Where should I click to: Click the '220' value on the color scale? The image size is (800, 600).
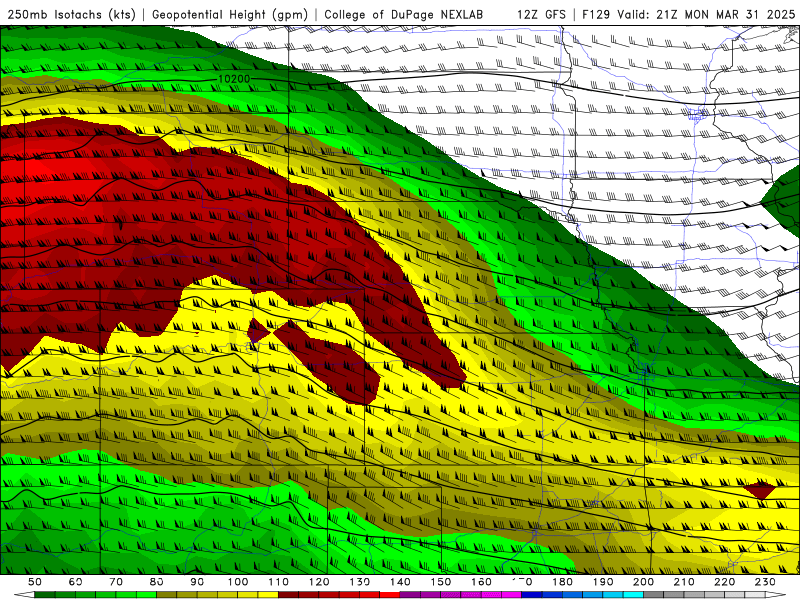pyautogui.click(x=725, y=582)
